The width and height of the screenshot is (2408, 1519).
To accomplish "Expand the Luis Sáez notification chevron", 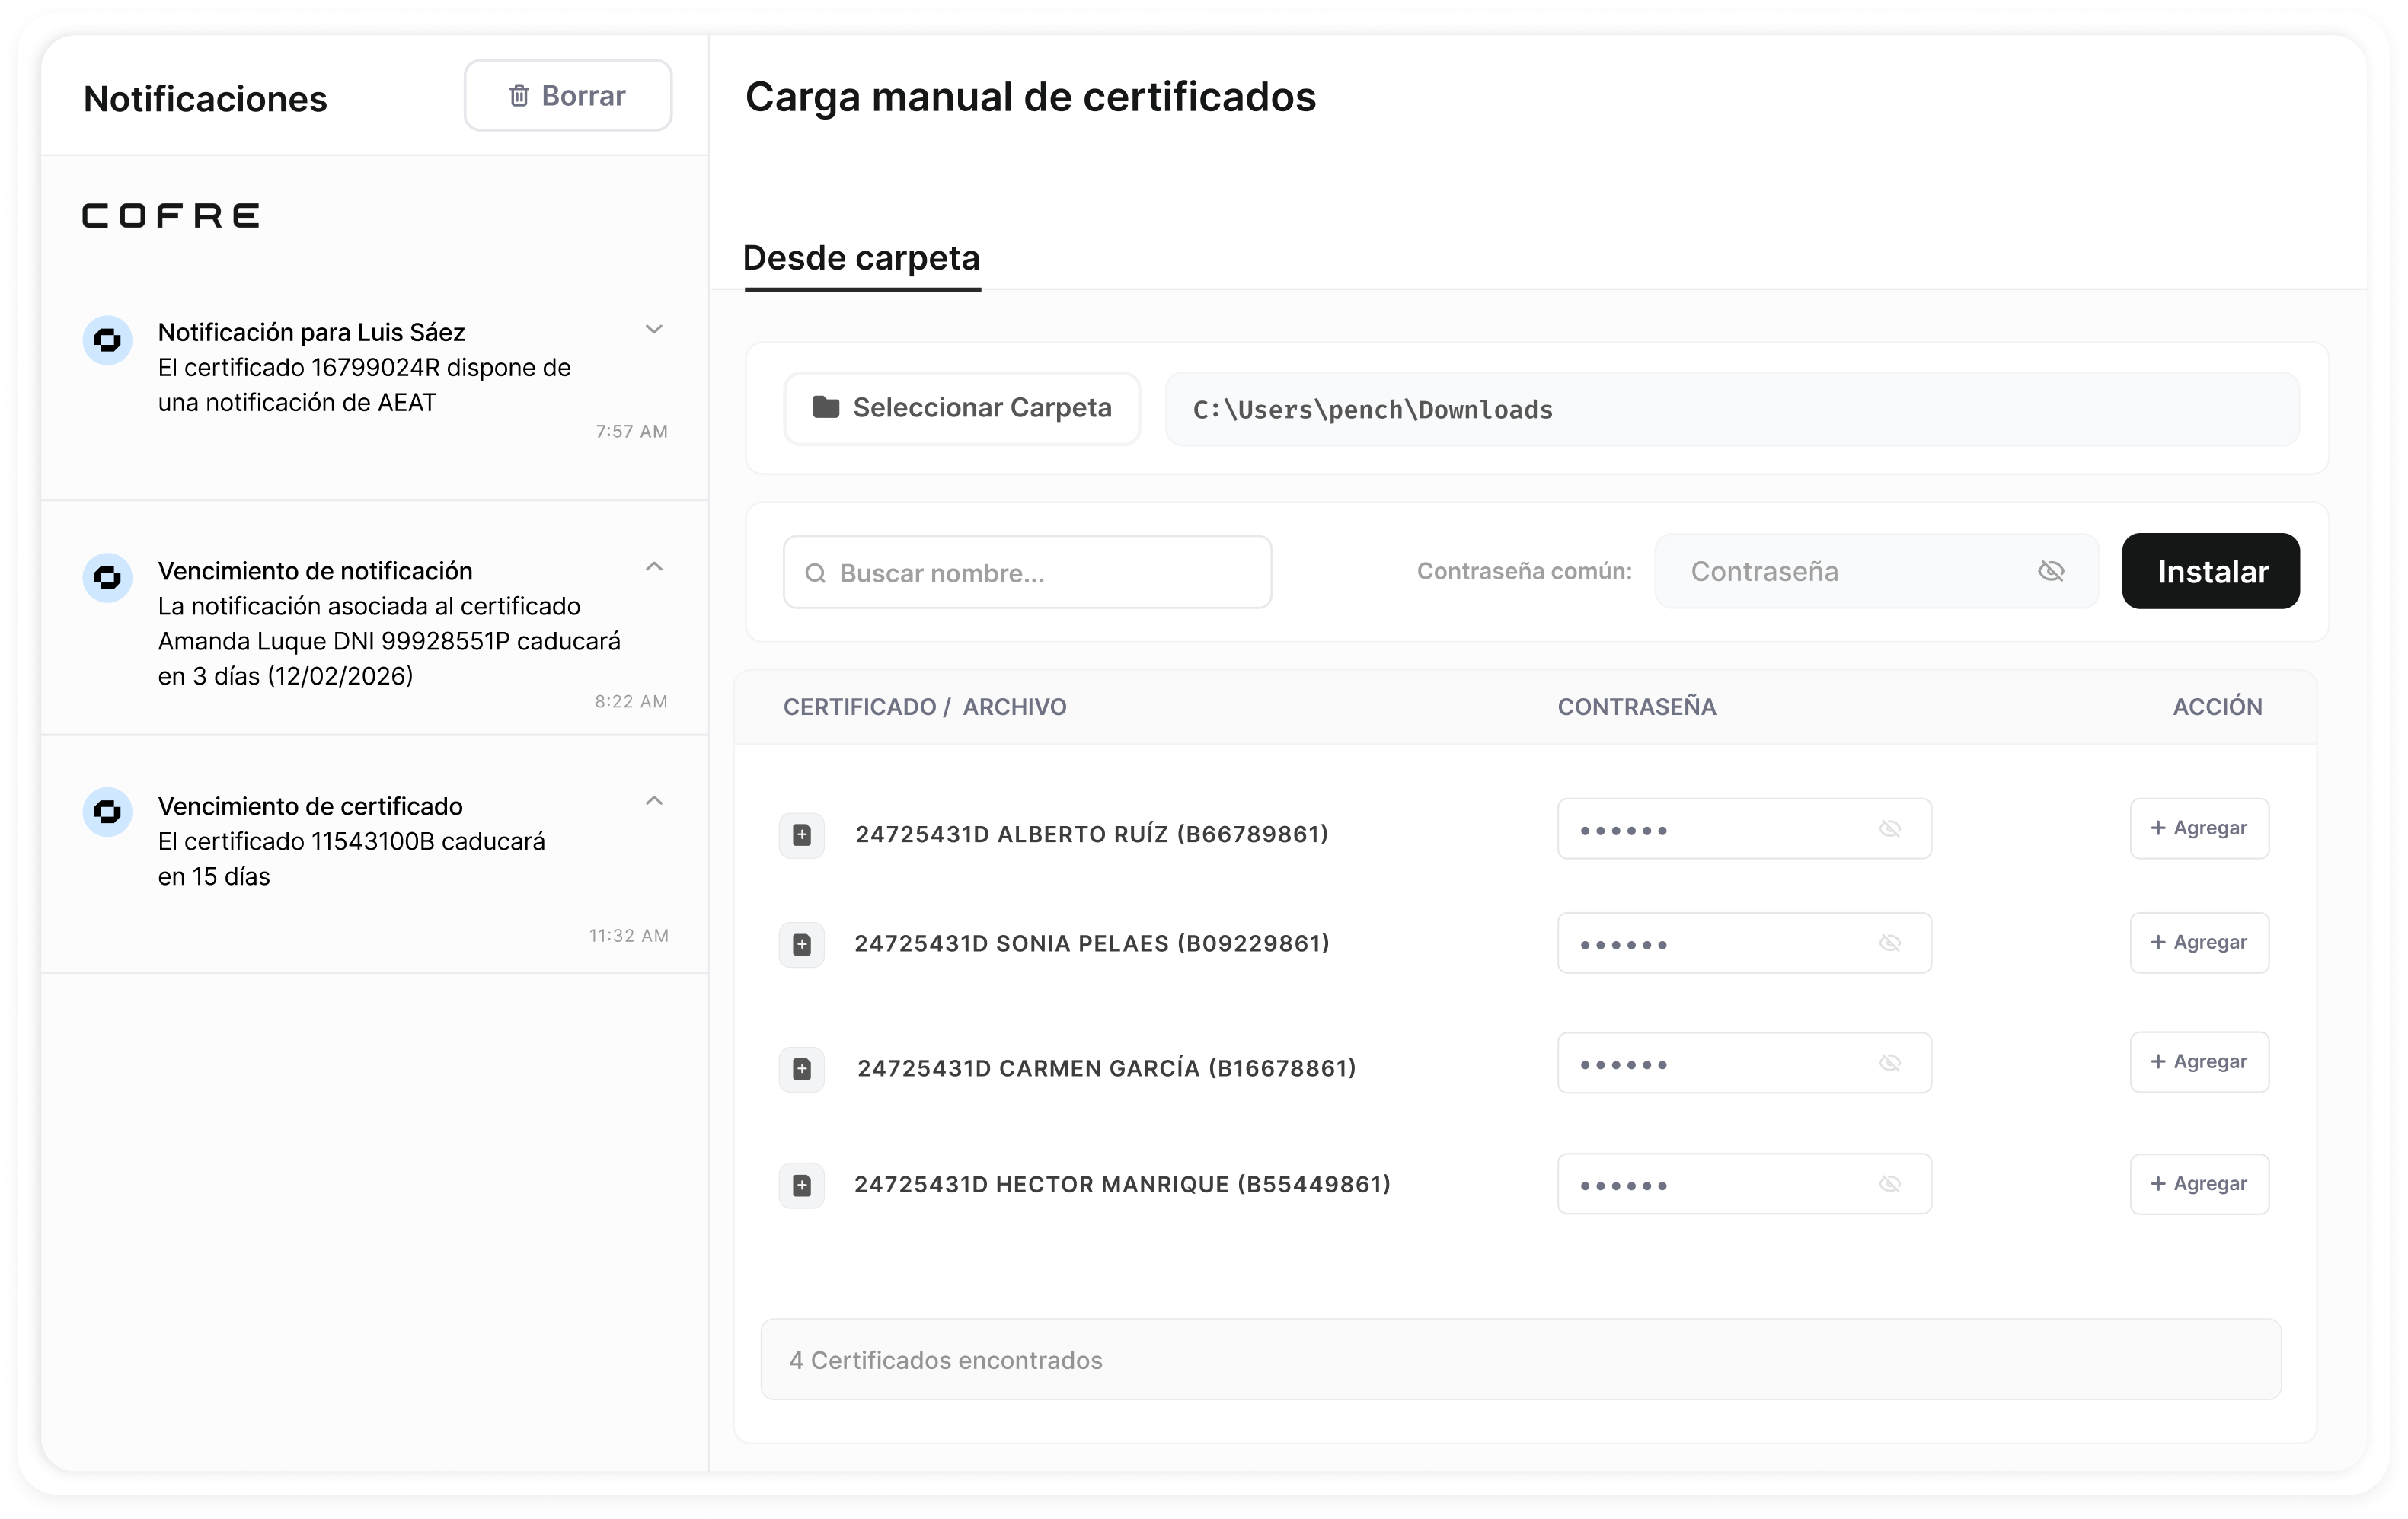I will click(x=654, y=329).
